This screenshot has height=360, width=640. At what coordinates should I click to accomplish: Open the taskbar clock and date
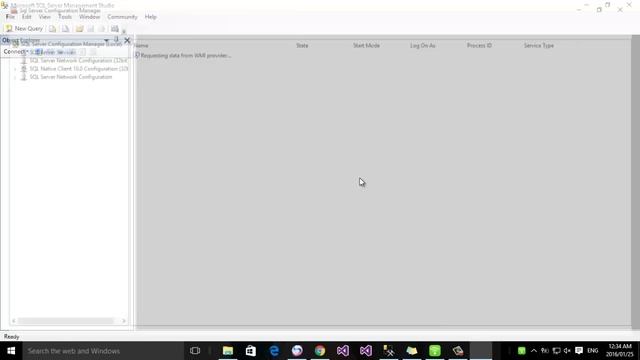[620, 350]
